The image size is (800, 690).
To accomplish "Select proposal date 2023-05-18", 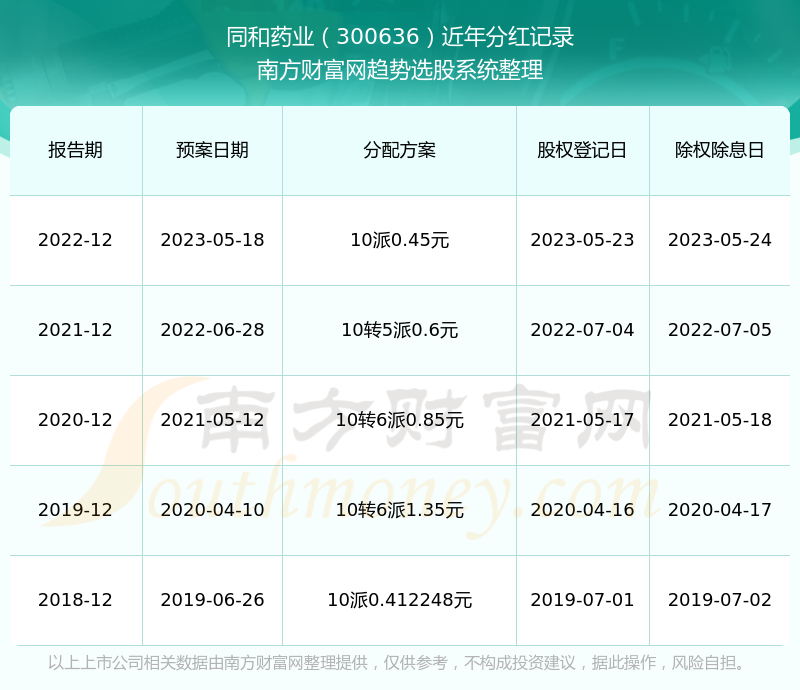I will [x=212, y=240].
